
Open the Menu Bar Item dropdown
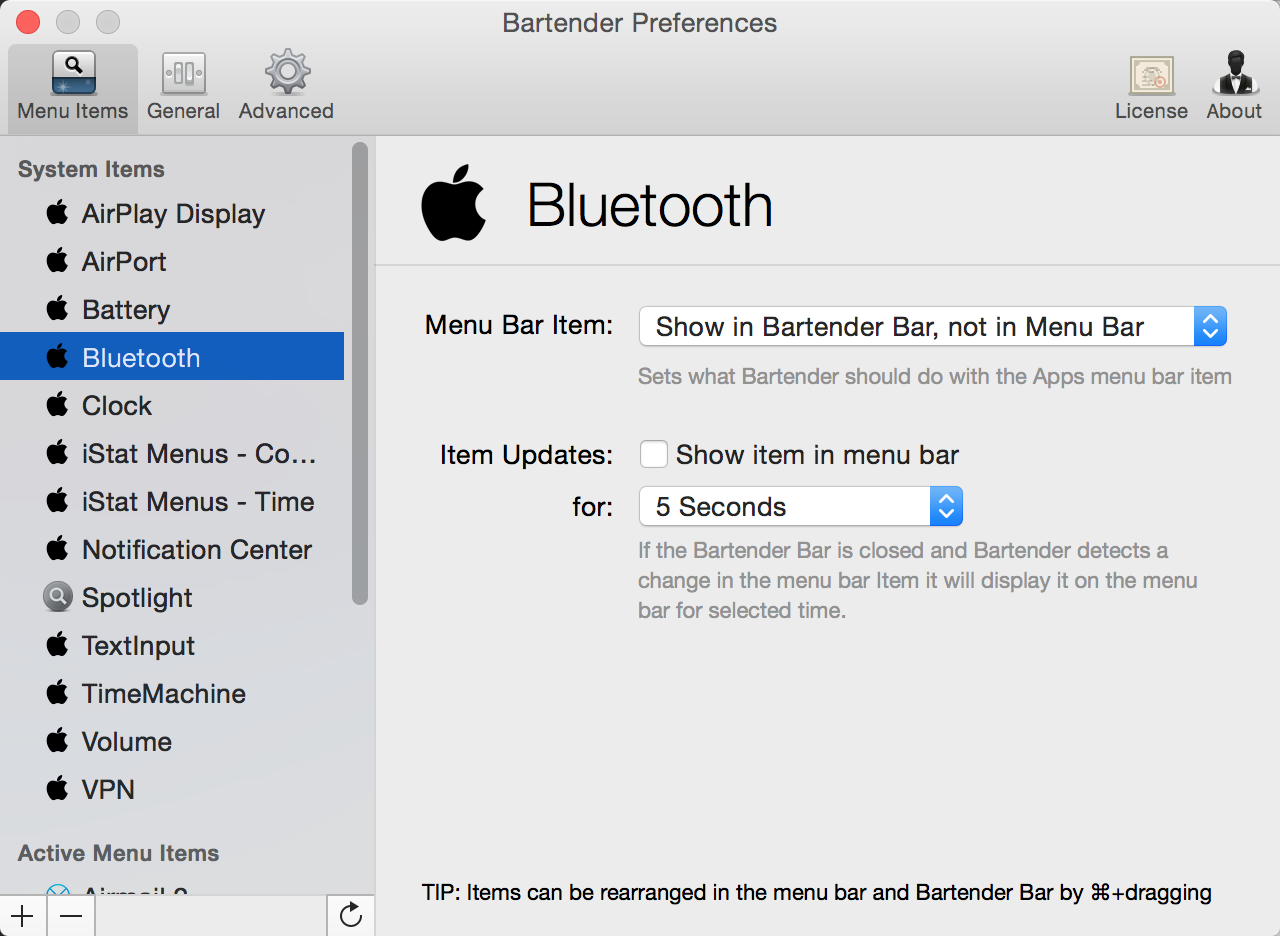[x=933, y=327]
